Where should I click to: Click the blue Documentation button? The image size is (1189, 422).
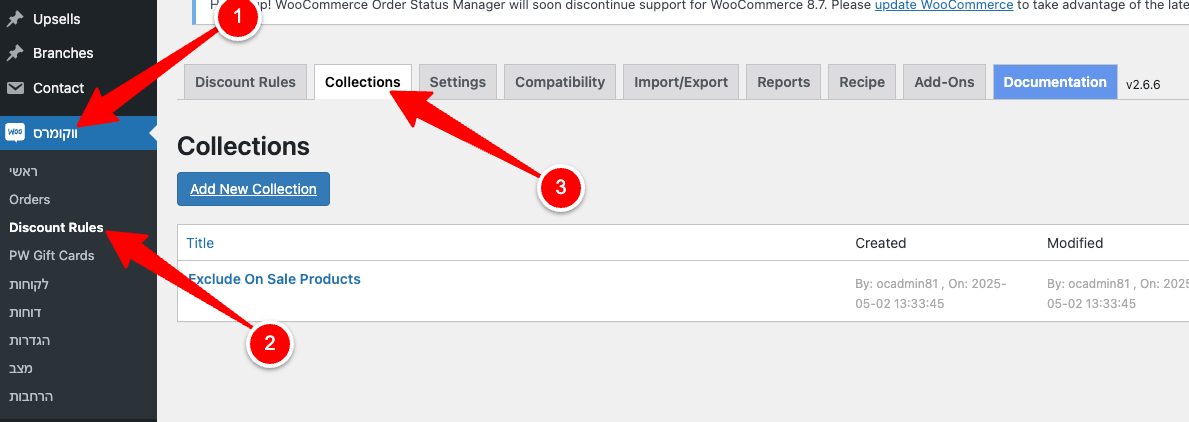1055,82
